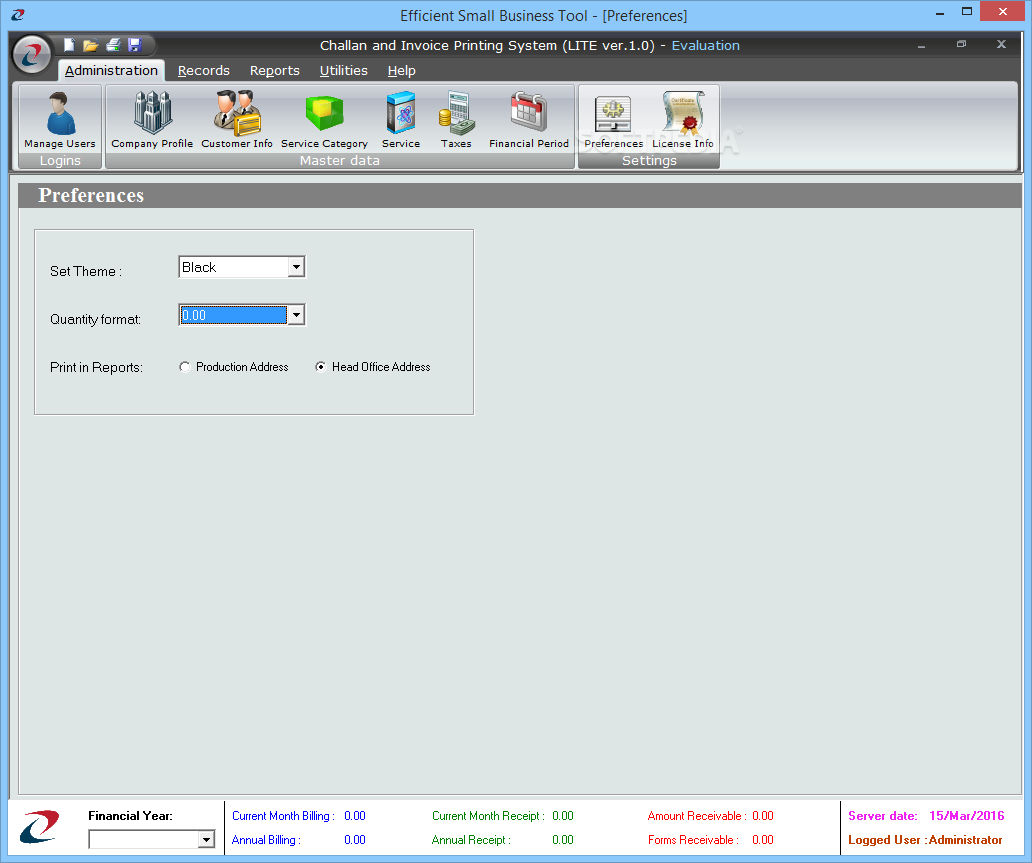Viewport: 1032px width, 863px height.
Task: Select the Head Office Address radio button
Action: (x=321, y=367)
